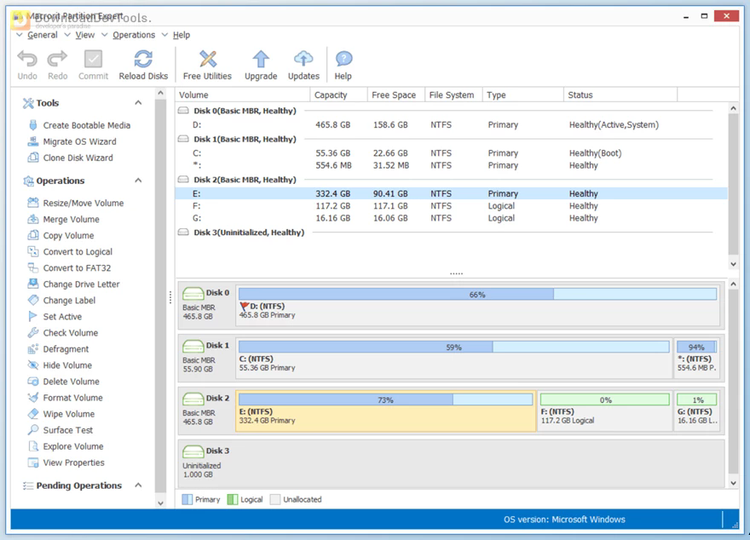Screen dimensions: 750x540
Task: Sort by the Status column header
Action: pyautogui.click(x=620, y=95)
